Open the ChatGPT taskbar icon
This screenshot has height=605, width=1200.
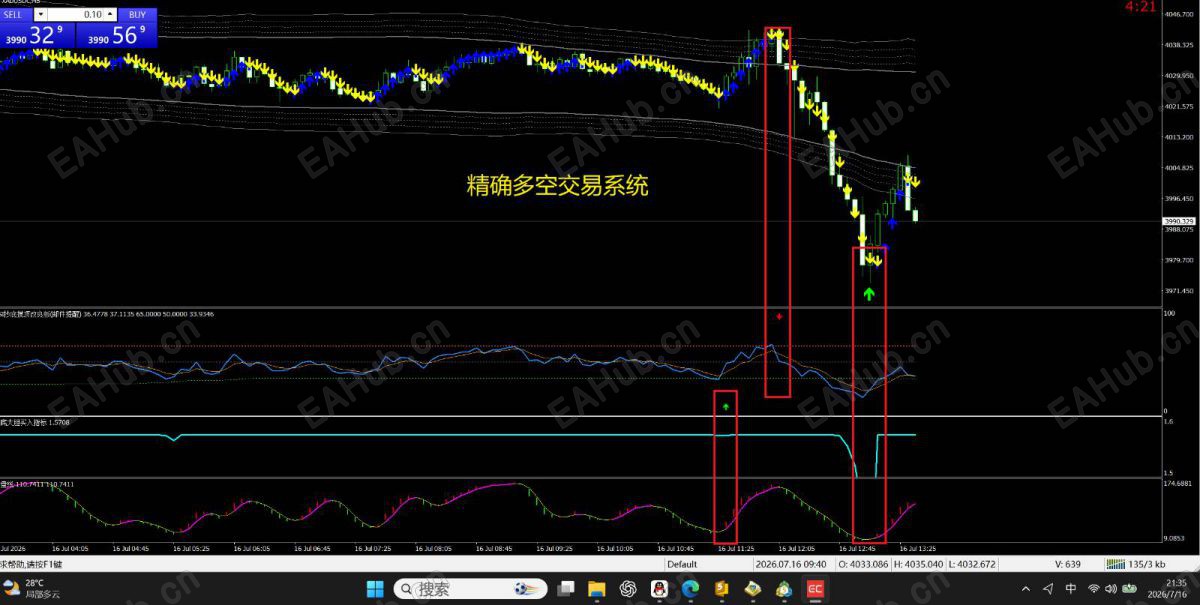click(x=628, y=589)
